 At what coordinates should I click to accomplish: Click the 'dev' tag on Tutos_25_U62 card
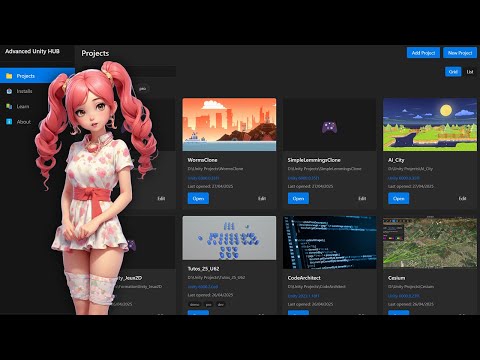pos(221,304)
